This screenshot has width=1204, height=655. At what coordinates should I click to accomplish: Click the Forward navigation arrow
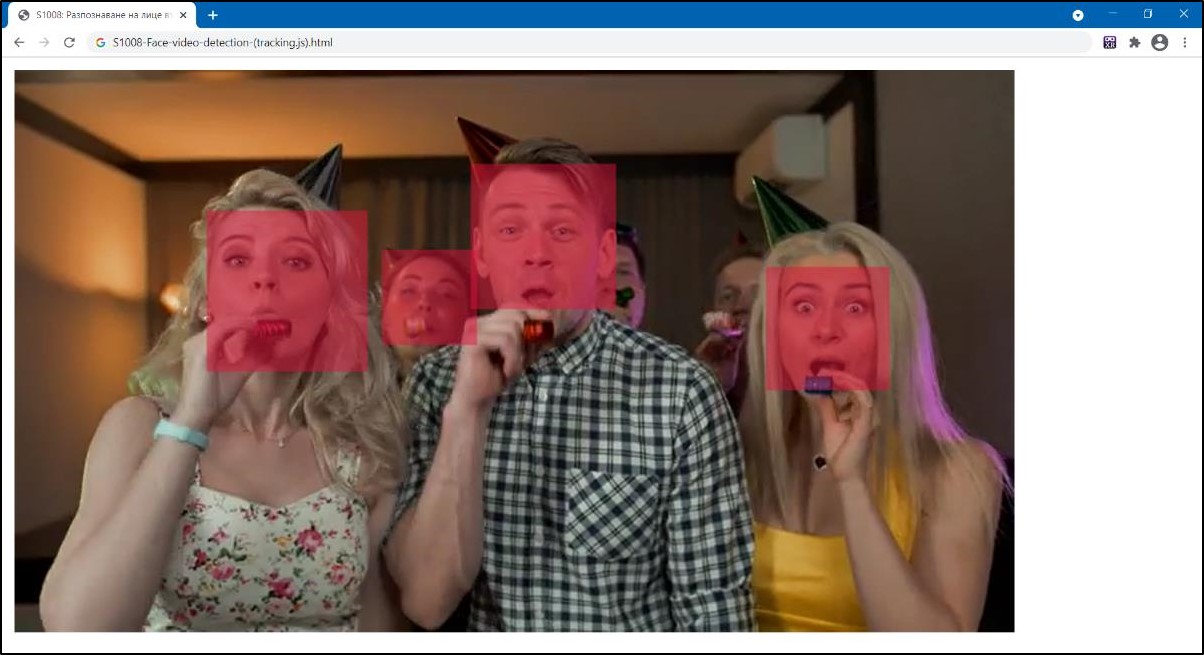(44, 42)
